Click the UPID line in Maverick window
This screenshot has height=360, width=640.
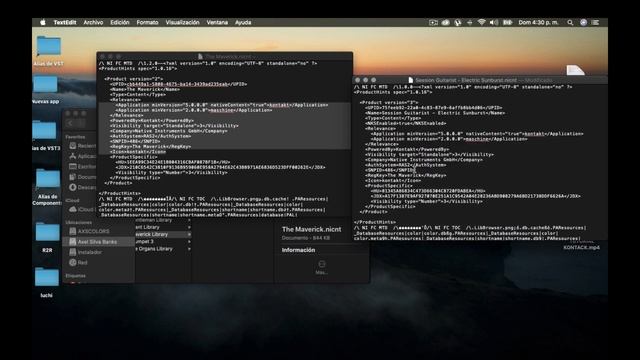(x=178, y=84)
